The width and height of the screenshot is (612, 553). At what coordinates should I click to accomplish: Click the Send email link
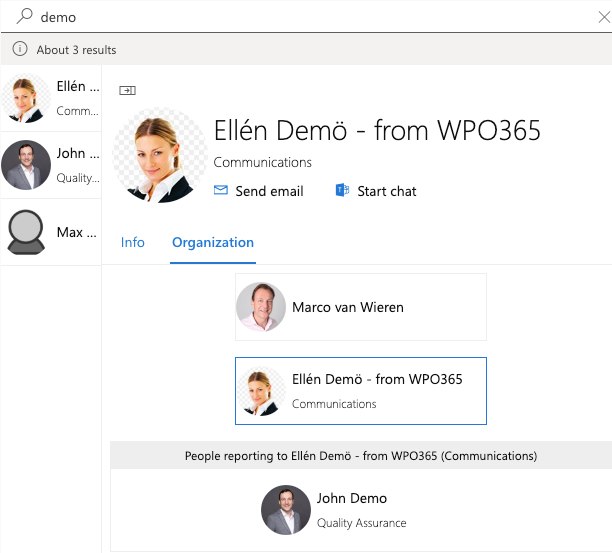[258, 191]
